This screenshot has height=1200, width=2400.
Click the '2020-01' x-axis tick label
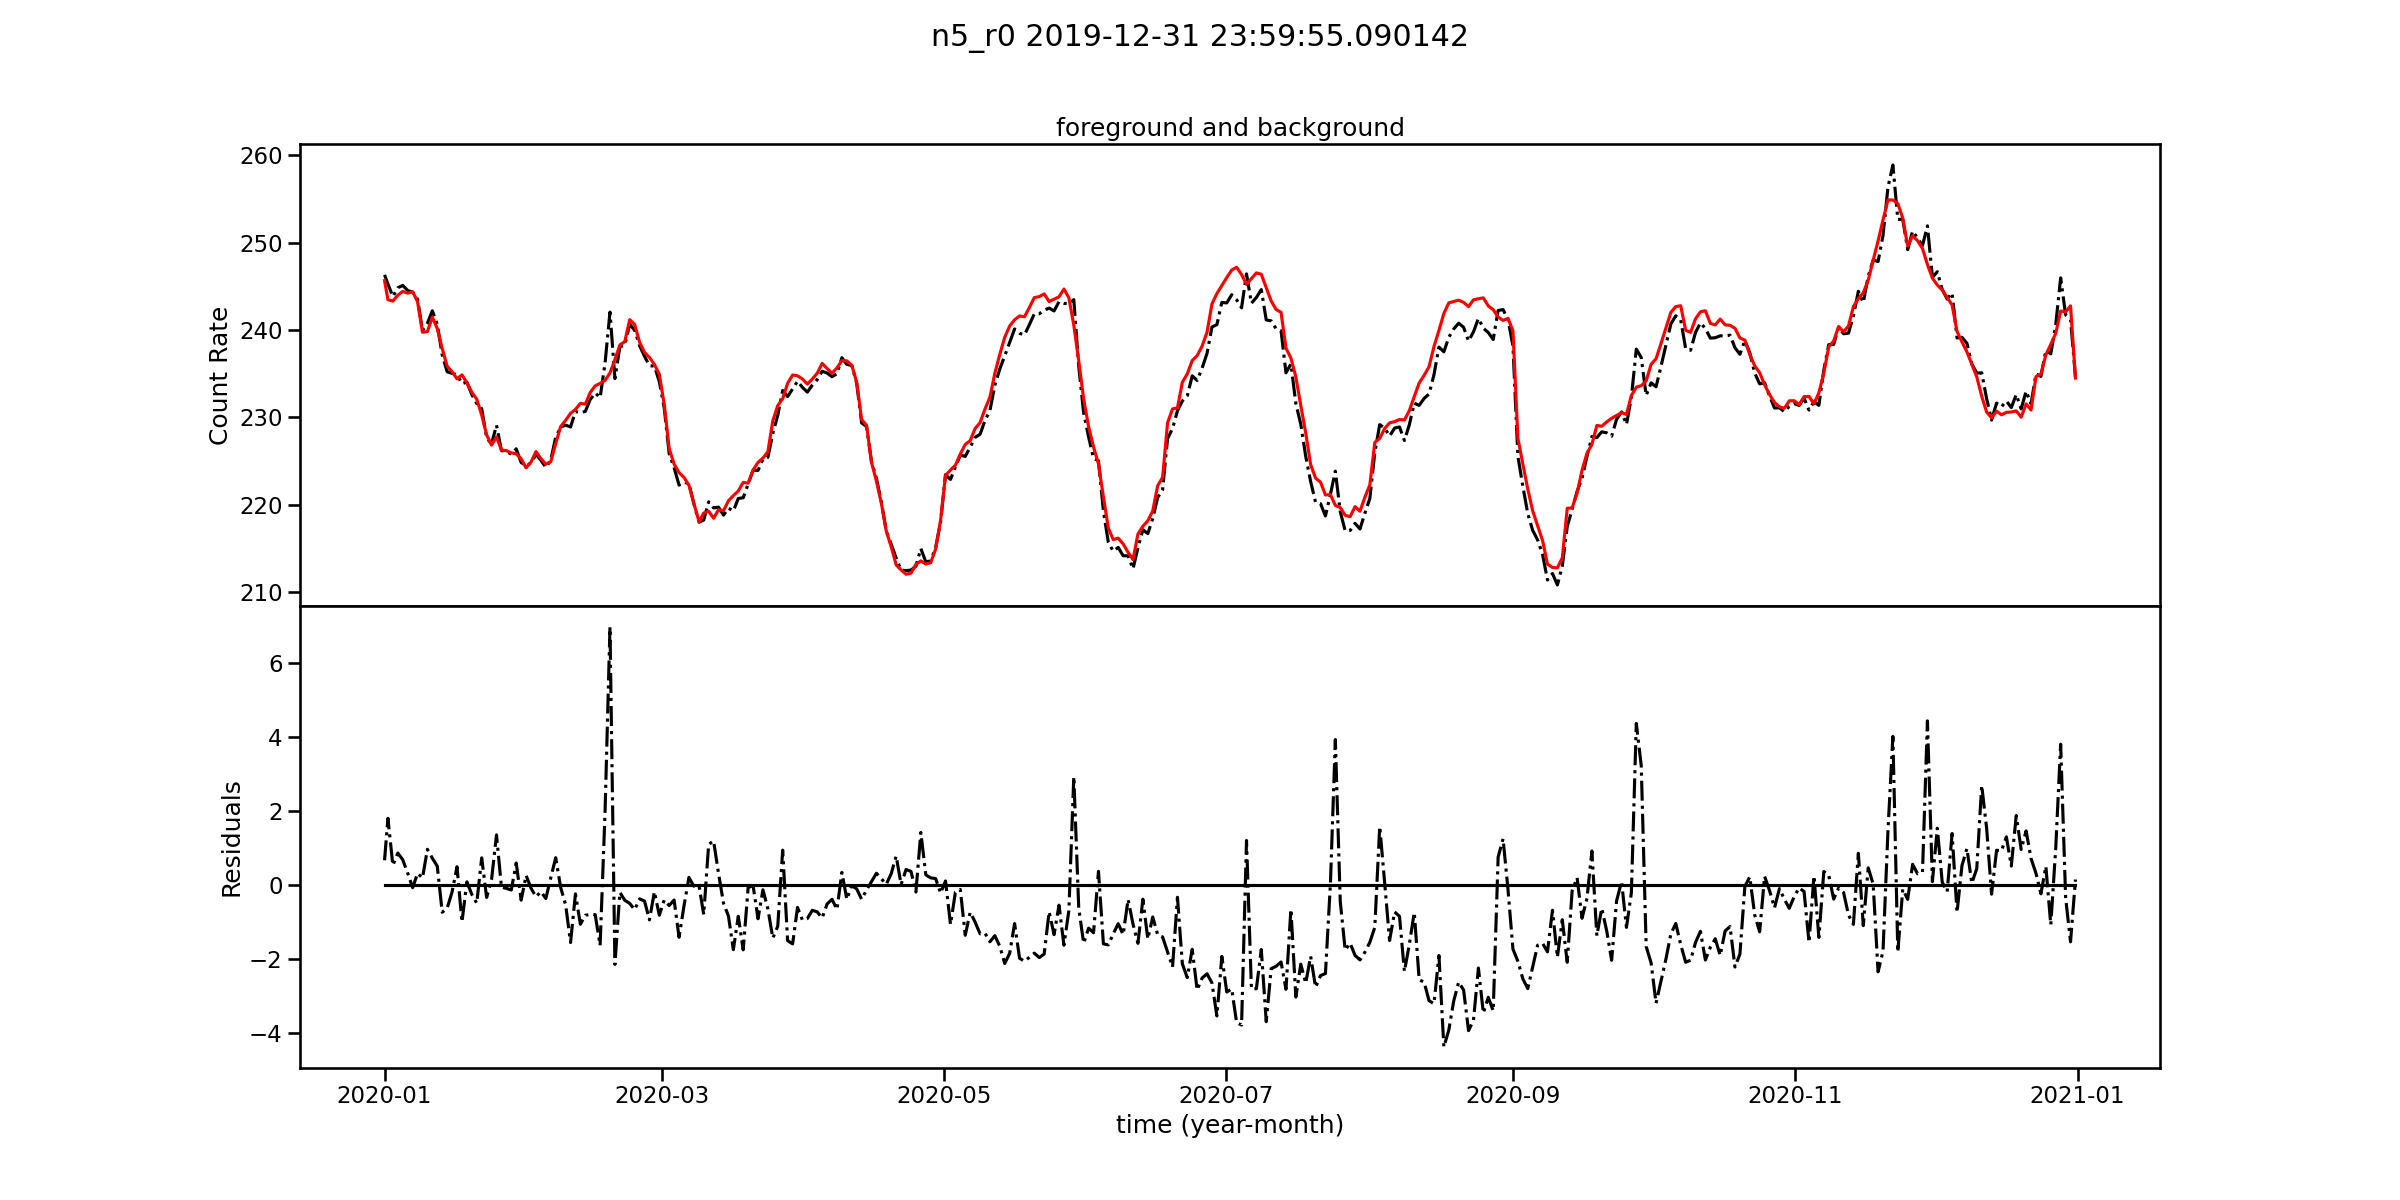pos(384,1095)
